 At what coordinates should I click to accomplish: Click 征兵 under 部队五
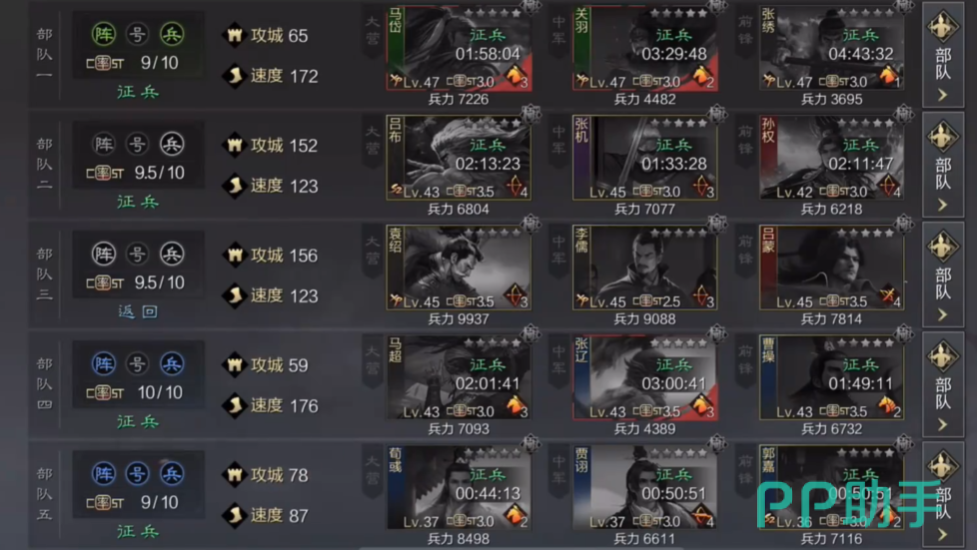pyautogui.click(x=138, y=531)
